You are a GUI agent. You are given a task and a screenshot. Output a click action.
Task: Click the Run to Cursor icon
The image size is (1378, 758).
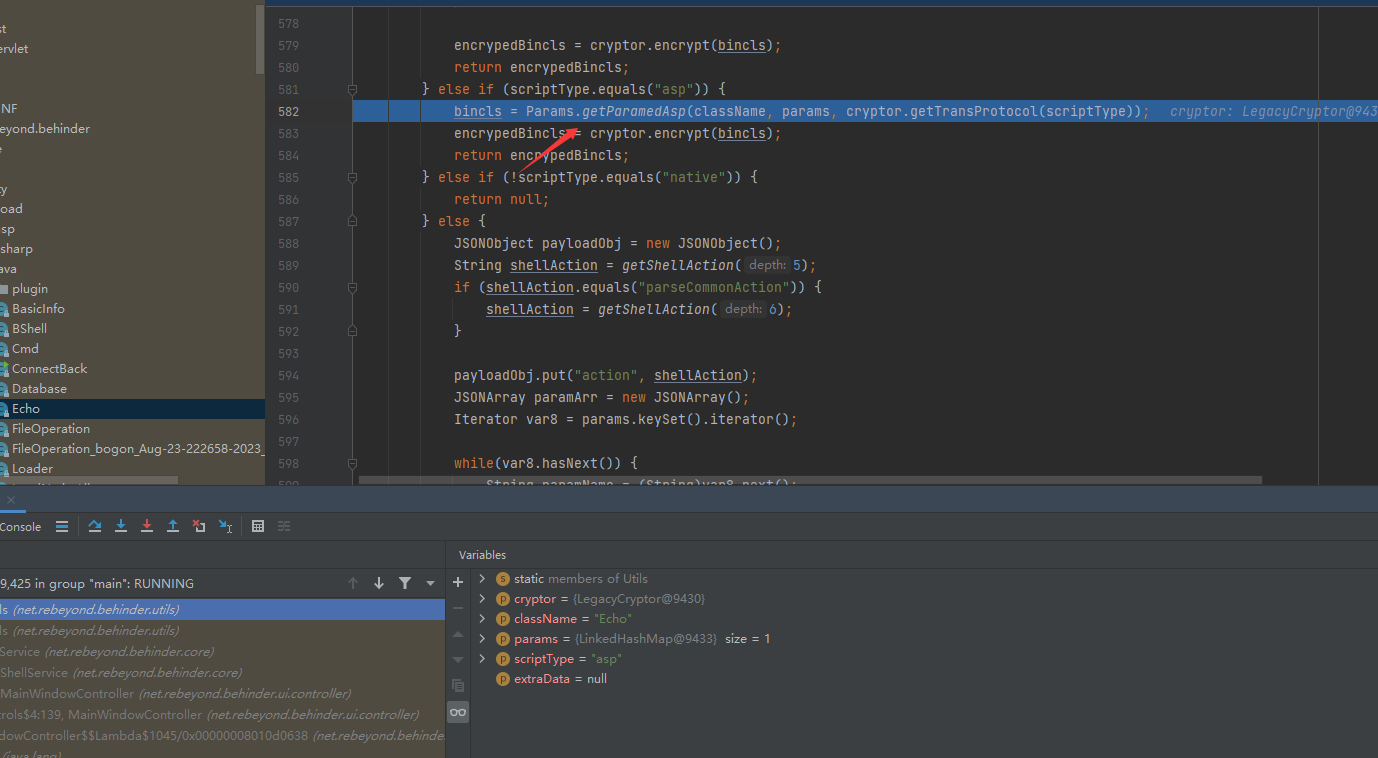pos(225,526)
